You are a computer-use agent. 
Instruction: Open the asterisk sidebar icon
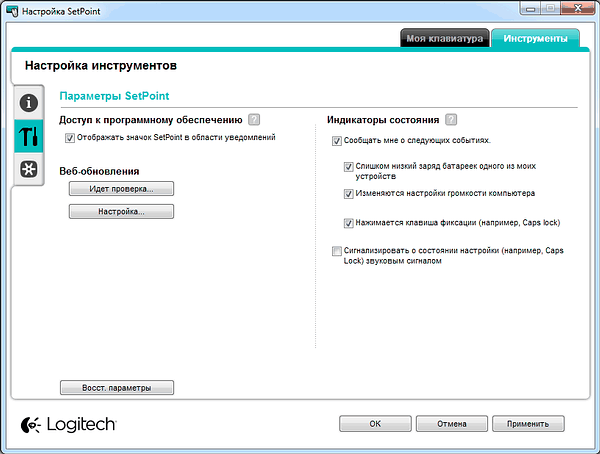point(29,169)
